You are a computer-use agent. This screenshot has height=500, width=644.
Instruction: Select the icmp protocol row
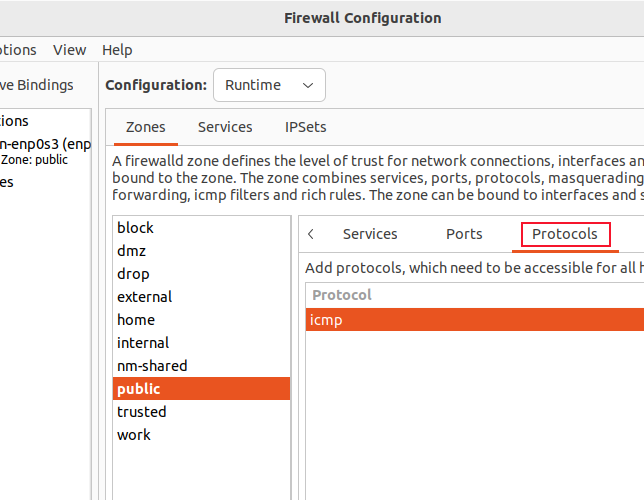[x=474, y=320]
